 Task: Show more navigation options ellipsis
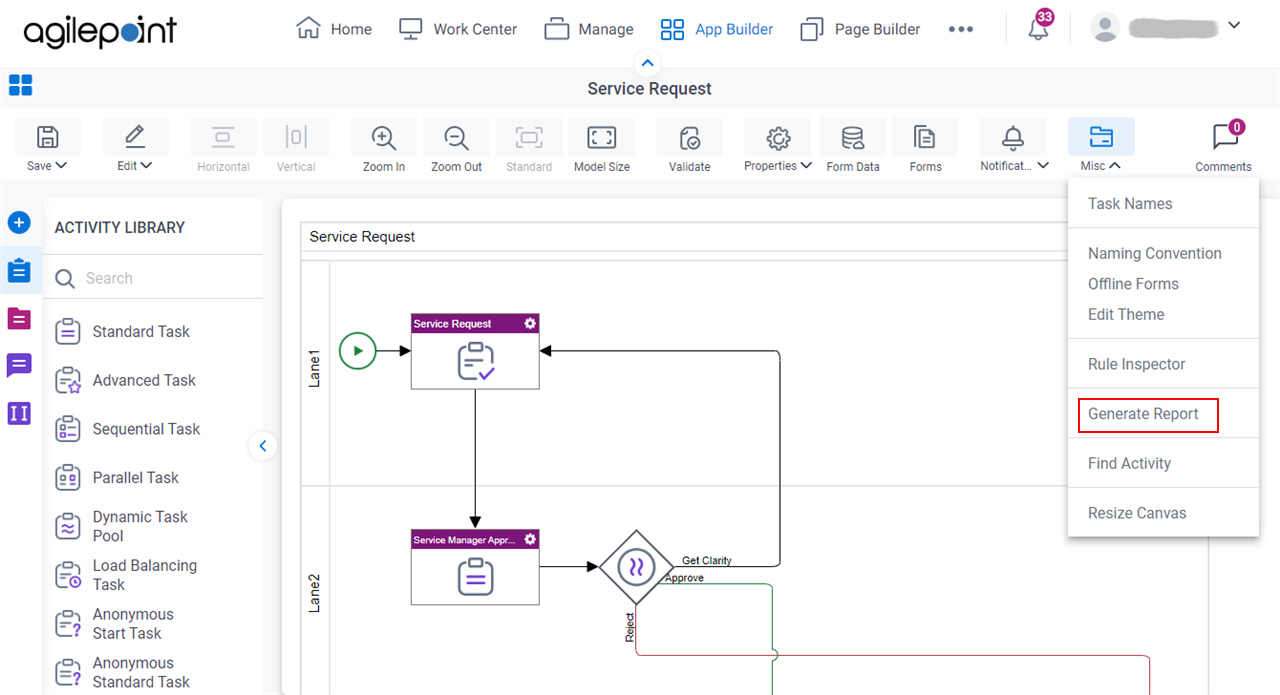click(960, 29)
